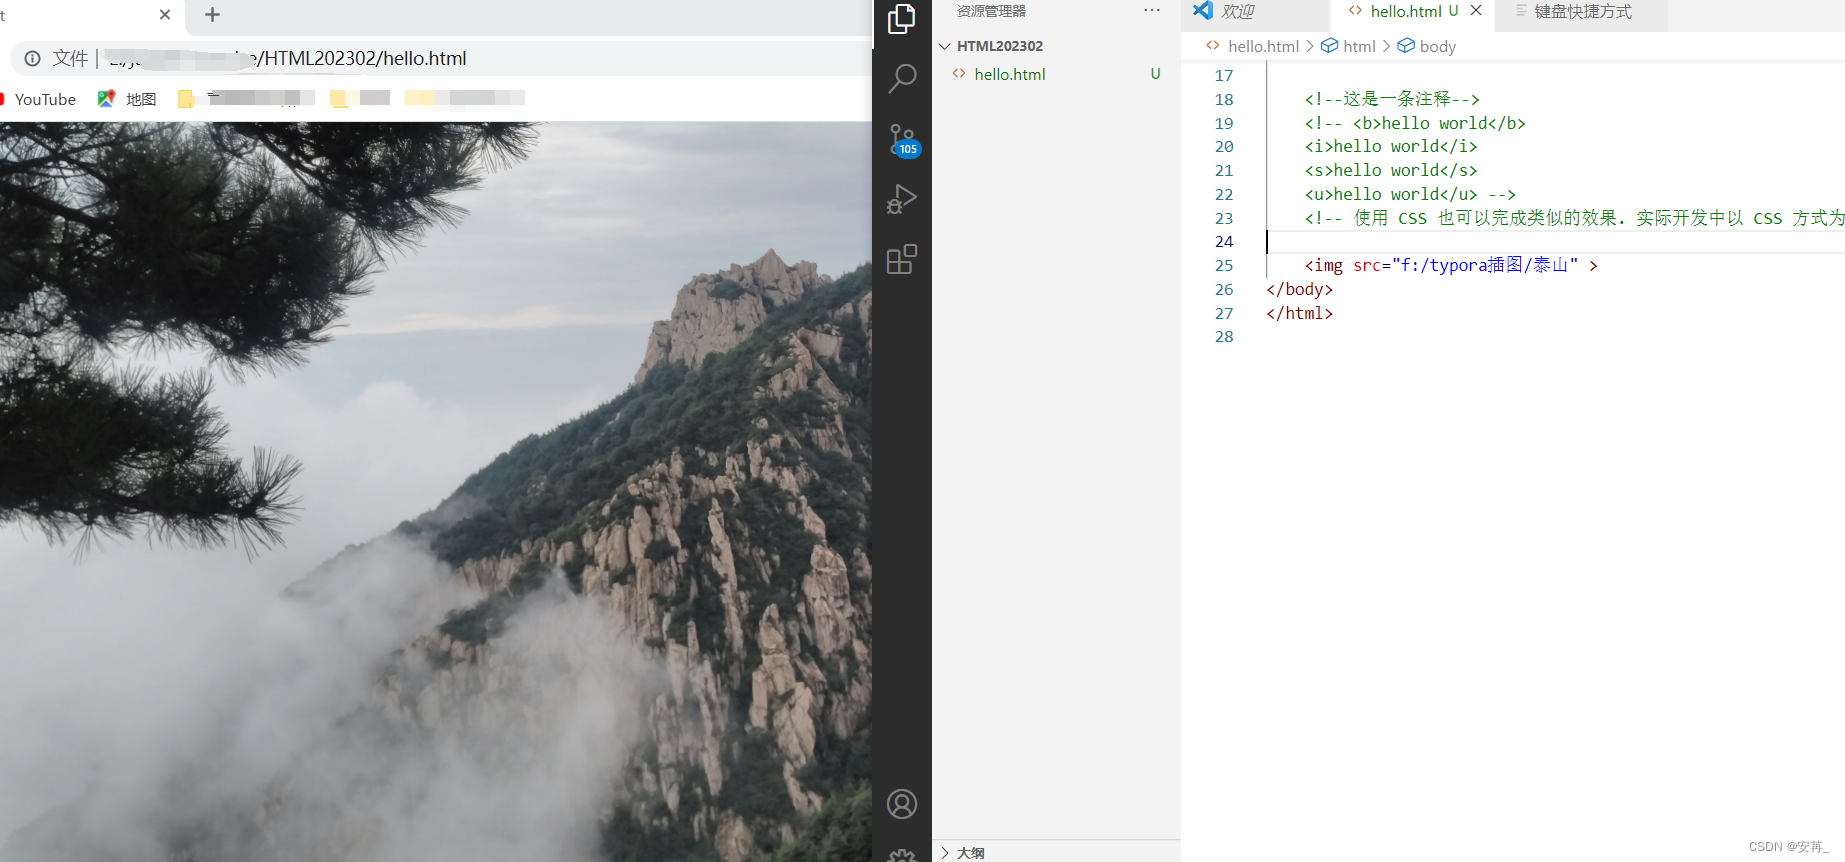The image size is (1845, 862).
Task: Click the closing </body> tag
Action: point(1299,289)
